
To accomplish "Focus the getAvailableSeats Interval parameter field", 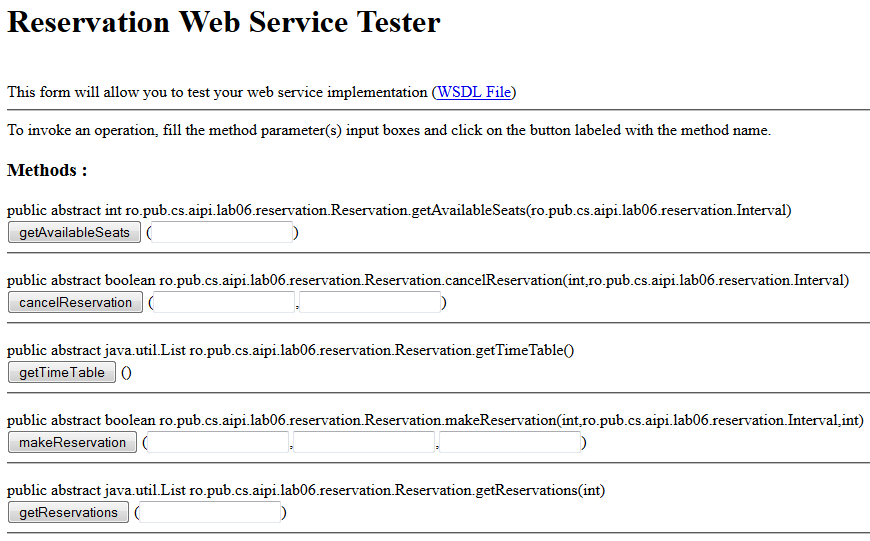I will (222, 232).
